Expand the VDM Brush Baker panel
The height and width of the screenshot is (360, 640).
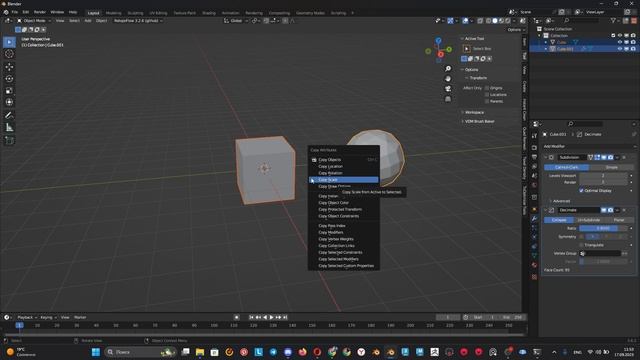pos(478,121)
